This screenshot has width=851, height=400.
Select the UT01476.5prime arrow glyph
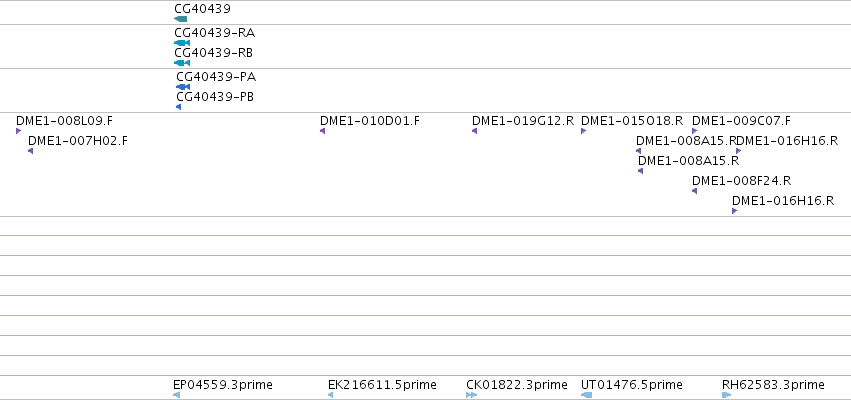[586, 395]
